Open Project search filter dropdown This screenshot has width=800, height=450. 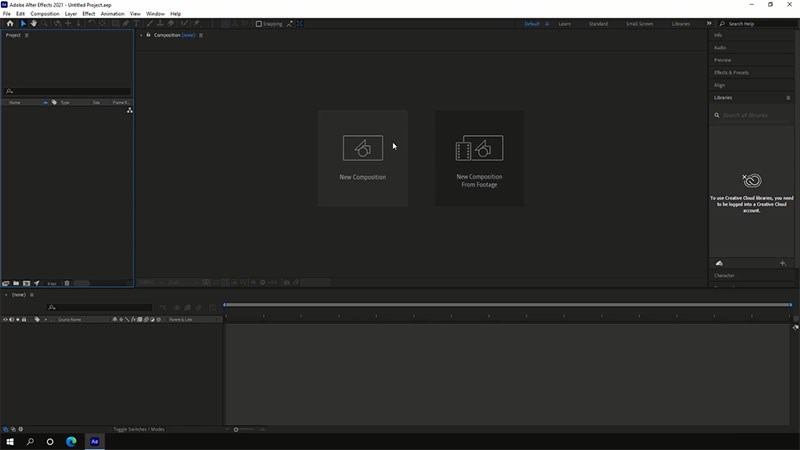click(x=9, y=91)
